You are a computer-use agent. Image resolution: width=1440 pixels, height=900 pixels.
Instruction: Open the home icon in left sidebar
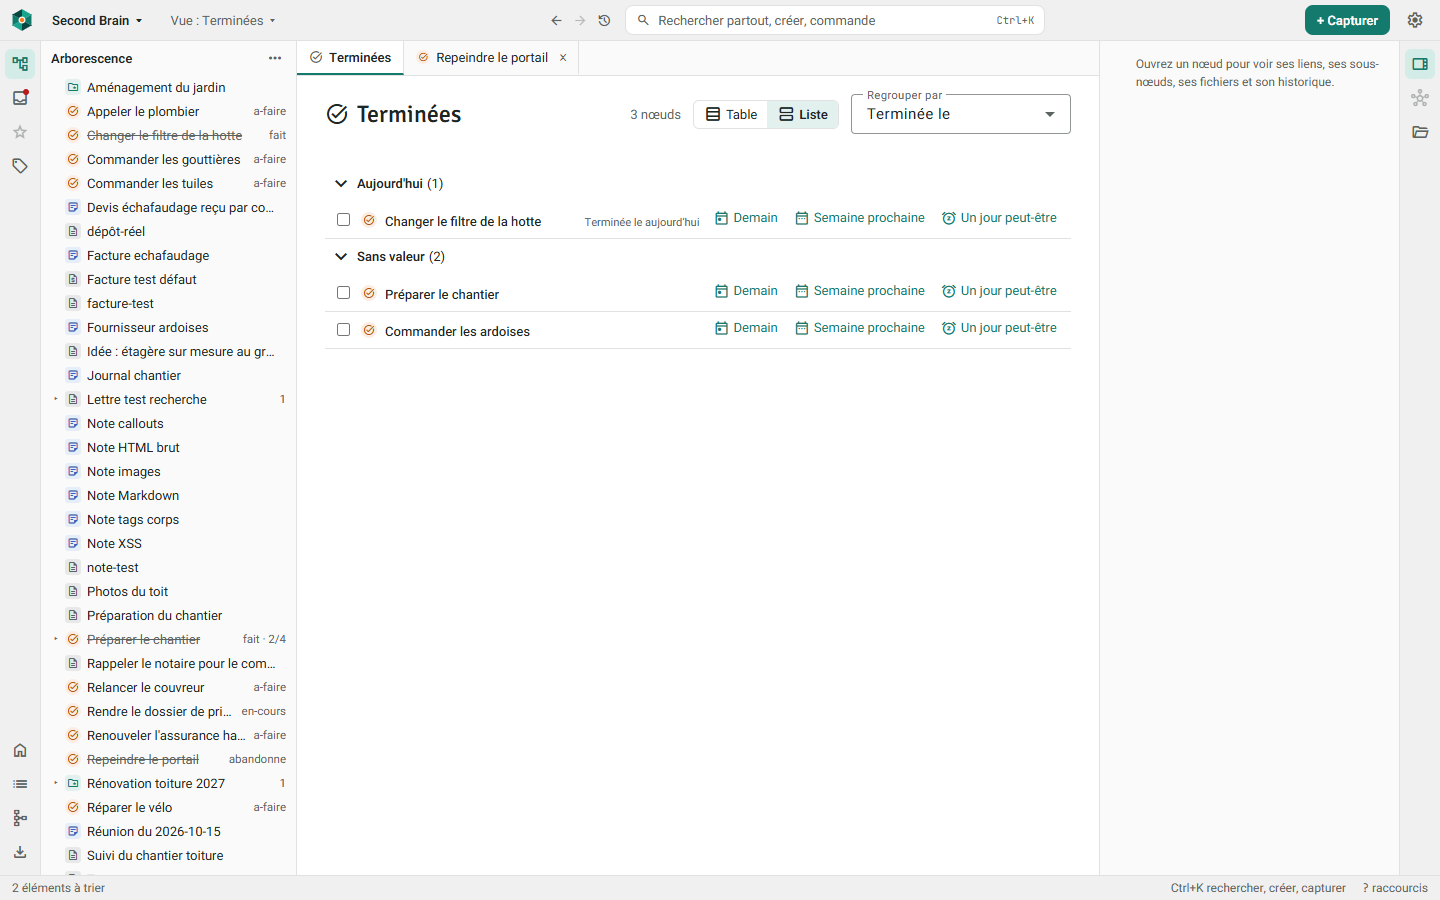[x=20, y=750]
